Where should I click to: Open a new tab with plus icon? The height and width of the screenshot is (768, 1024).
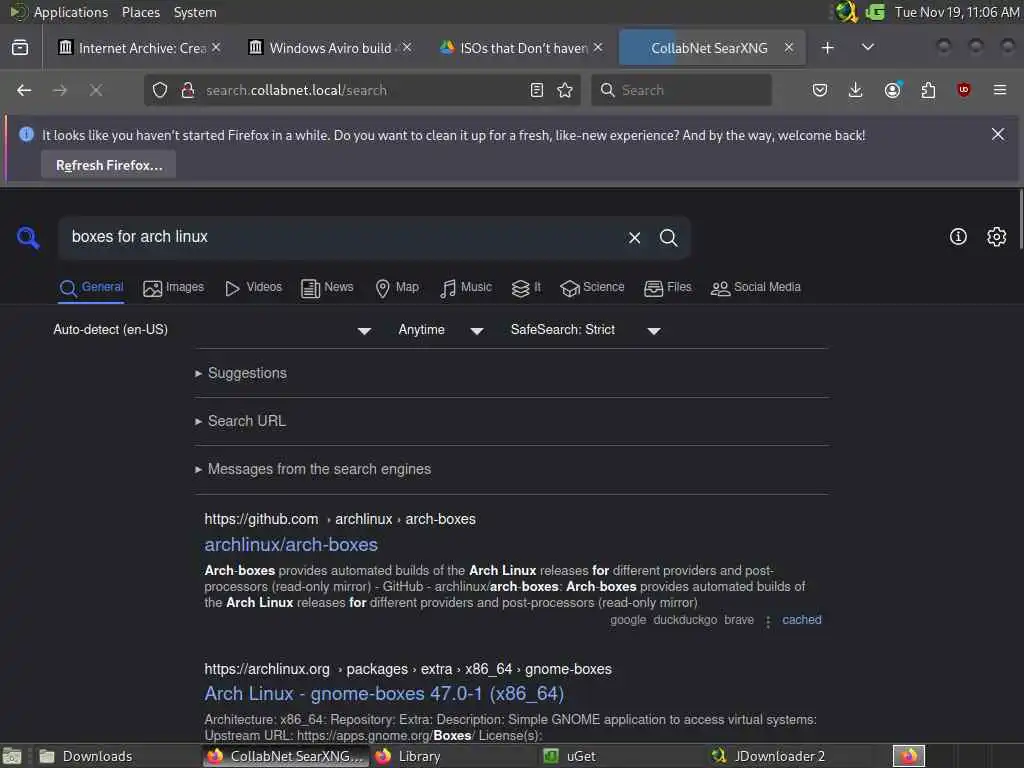[x=827, y=48]
